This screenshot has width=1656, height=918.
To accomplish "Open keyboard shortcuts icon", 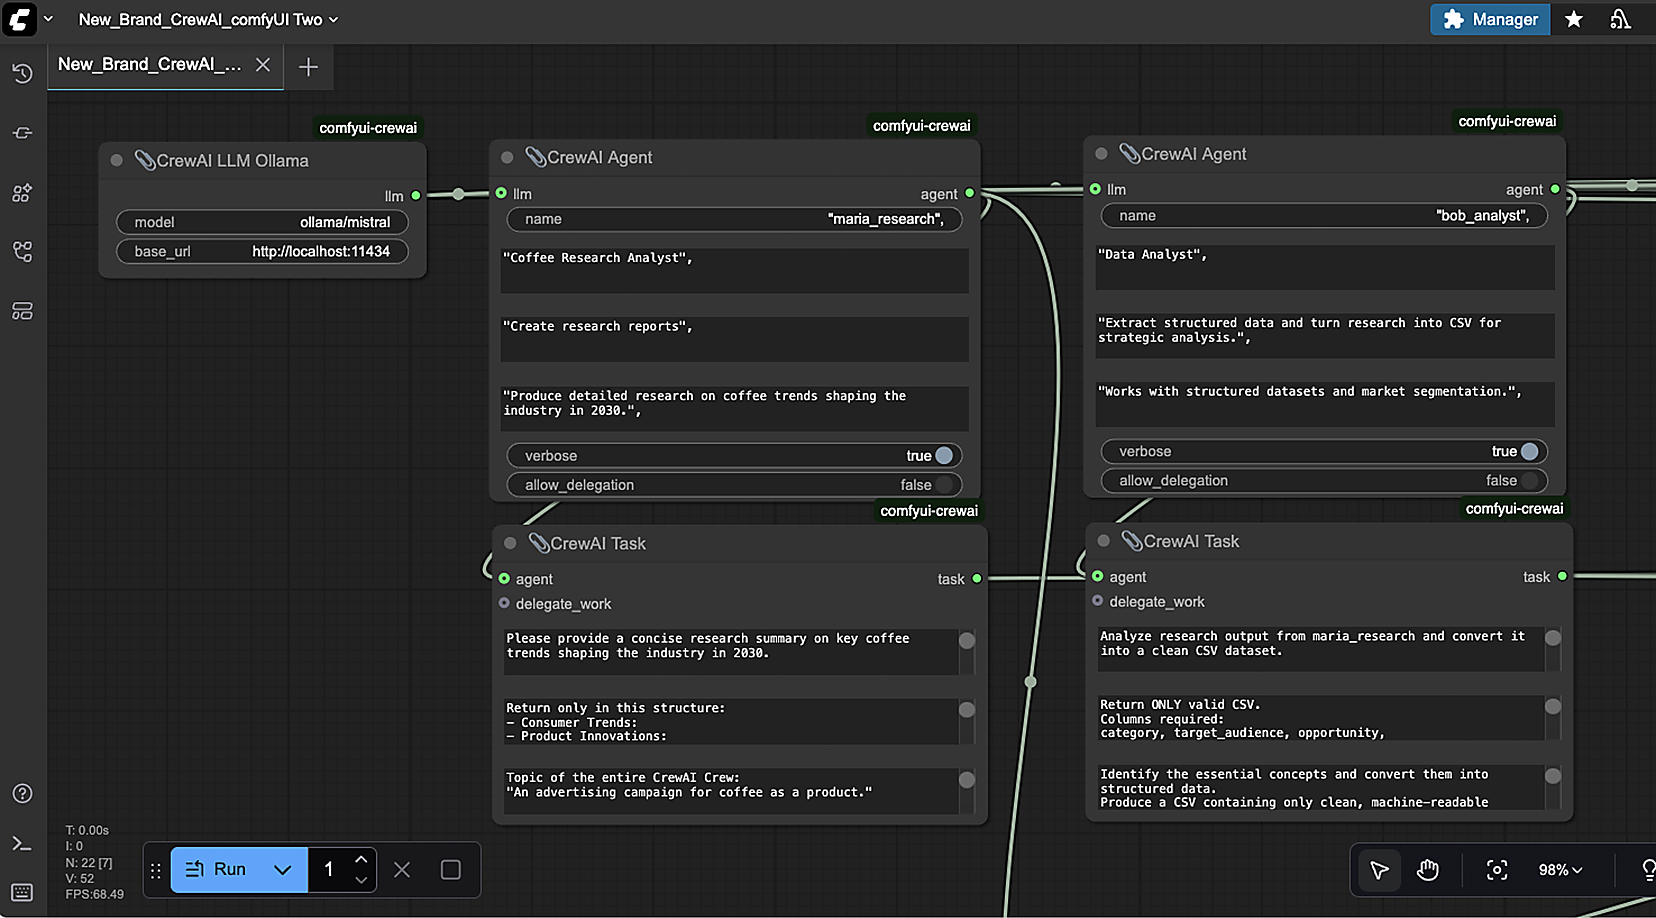I will [22, 892].
